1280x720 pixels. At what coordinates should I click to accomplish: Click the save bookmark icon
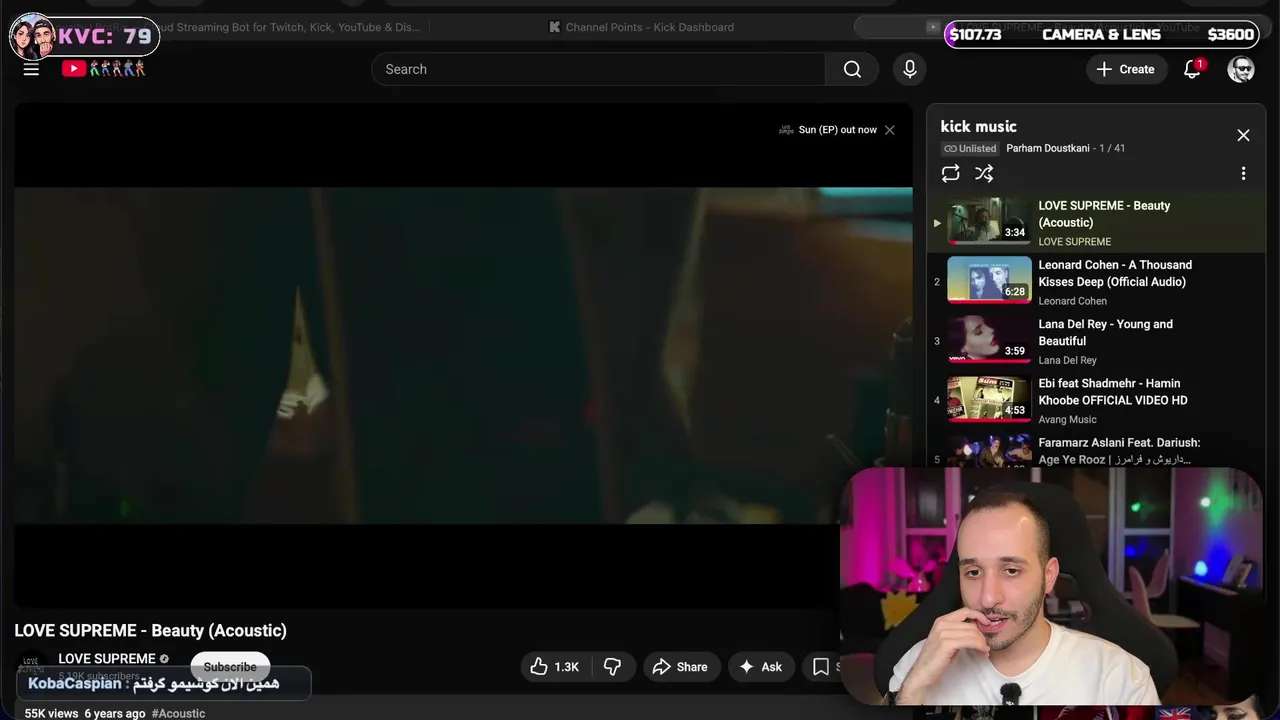tap(821, 667)
